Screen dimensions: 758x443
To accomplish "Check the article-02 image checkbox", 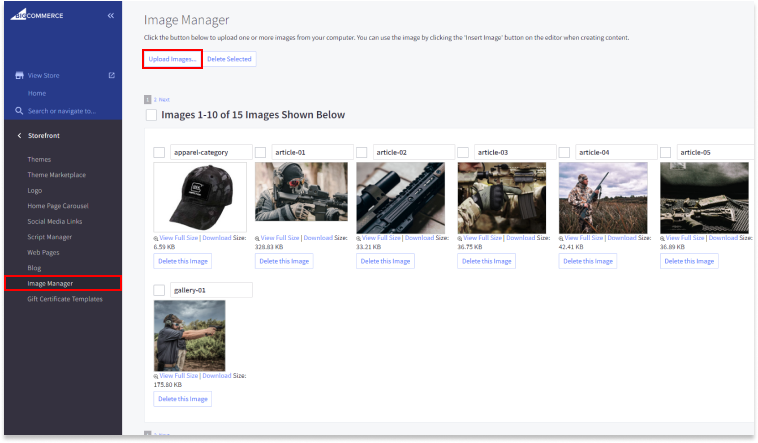I will point(362,152).
